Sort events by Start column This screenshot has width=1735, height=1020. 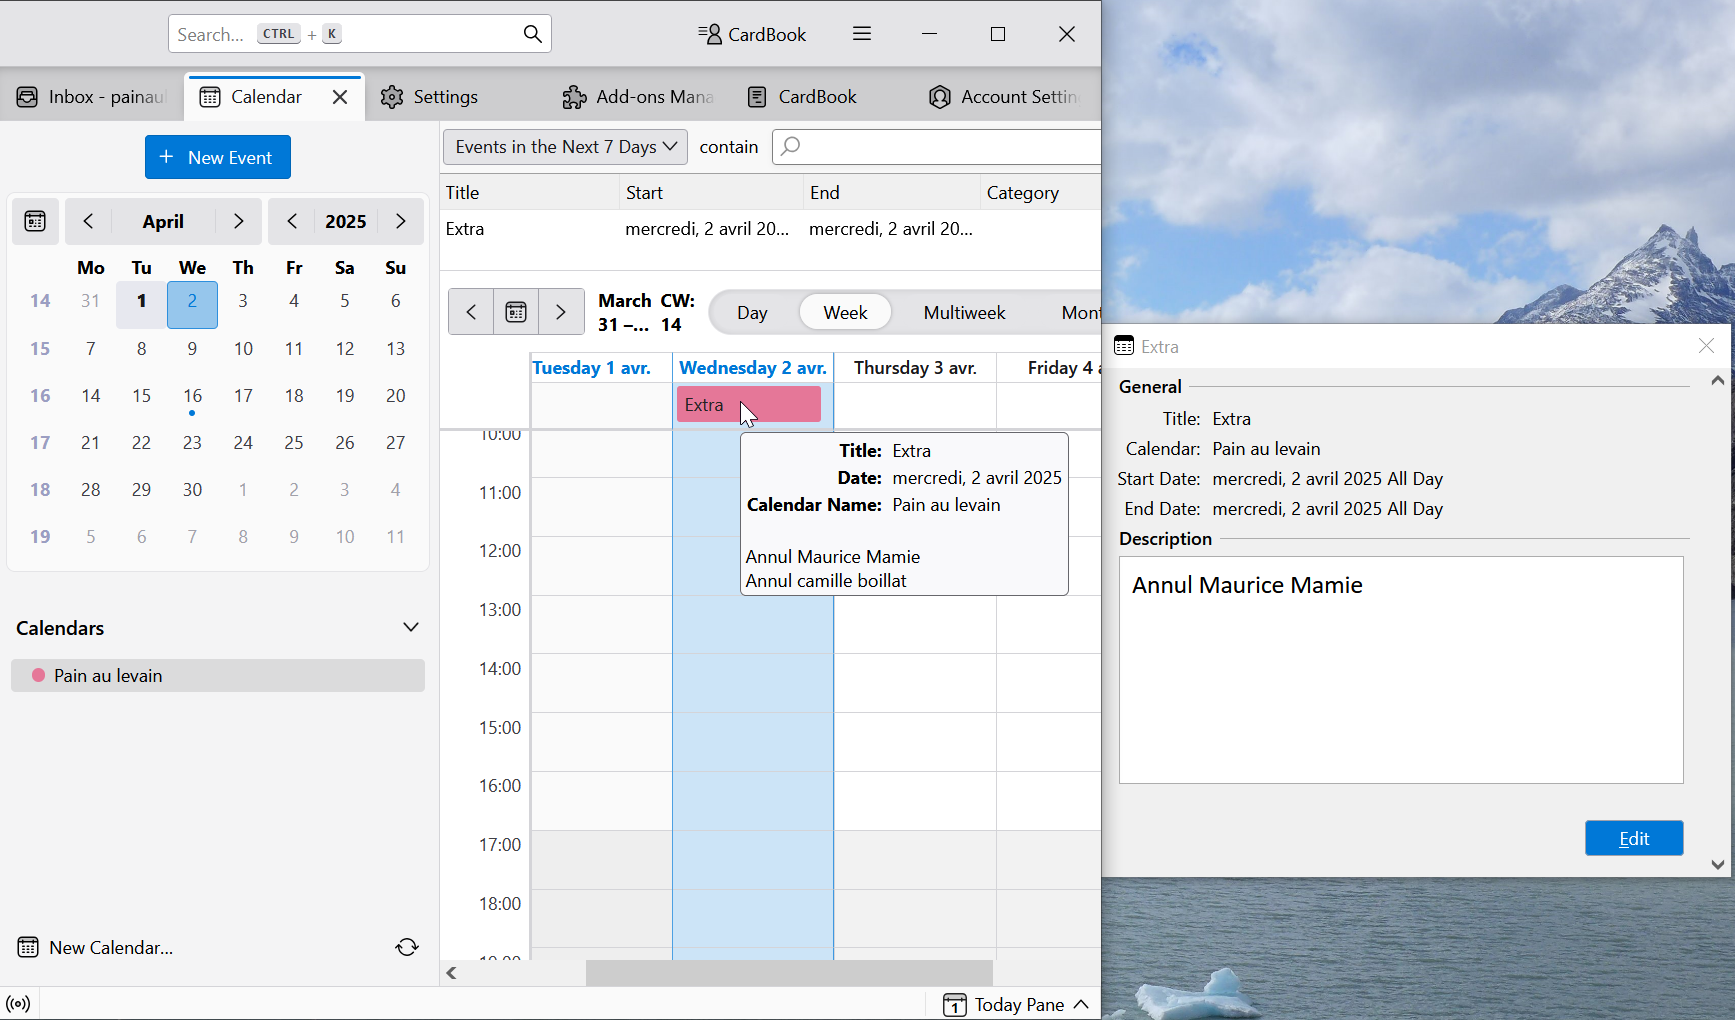point(711,192)
